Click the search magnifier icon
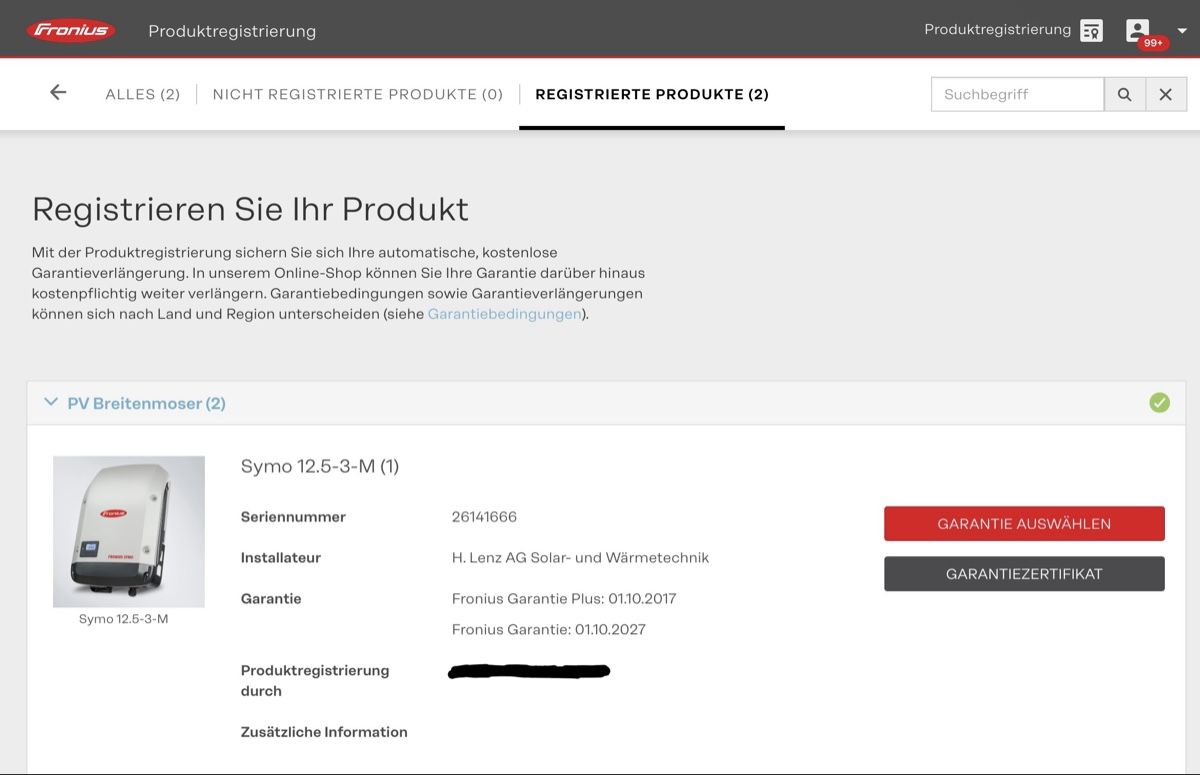This screenshot has width=1200, height=775. pos(1125,94)
